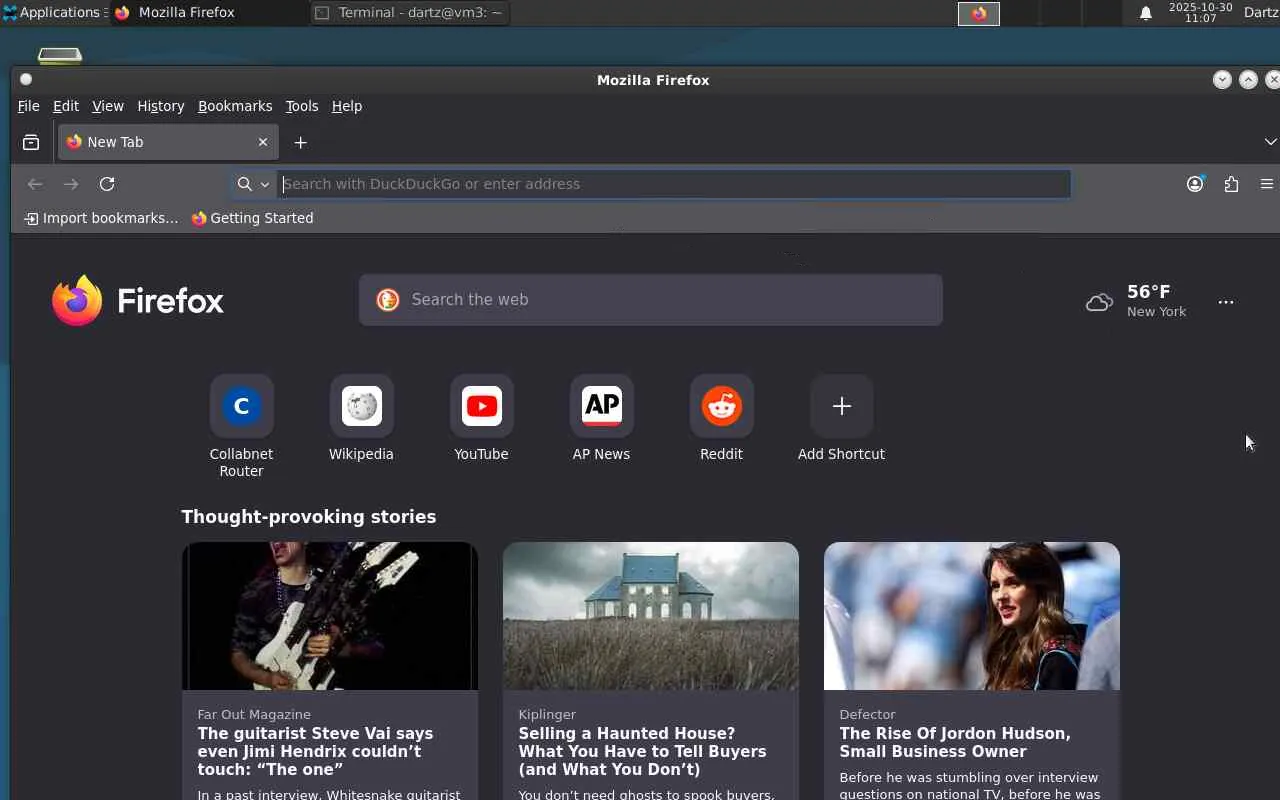Open the hamburger application menu

[x=1267, y=184]
